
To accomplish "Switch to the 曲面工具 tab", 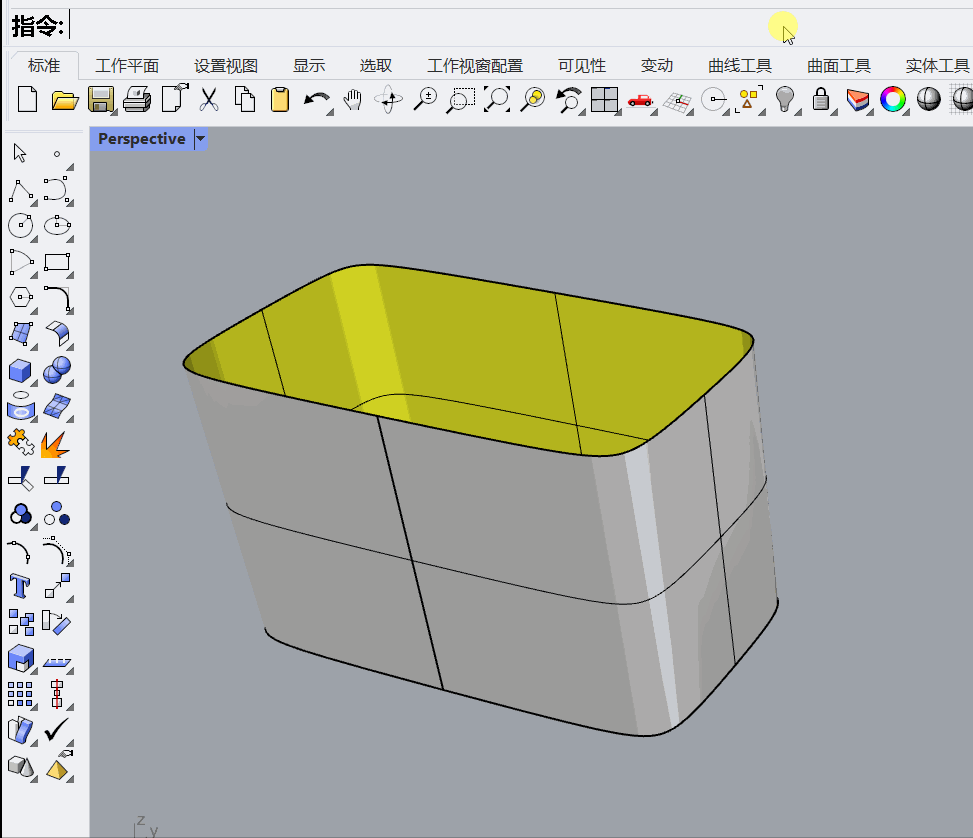I will coord(839,66).
